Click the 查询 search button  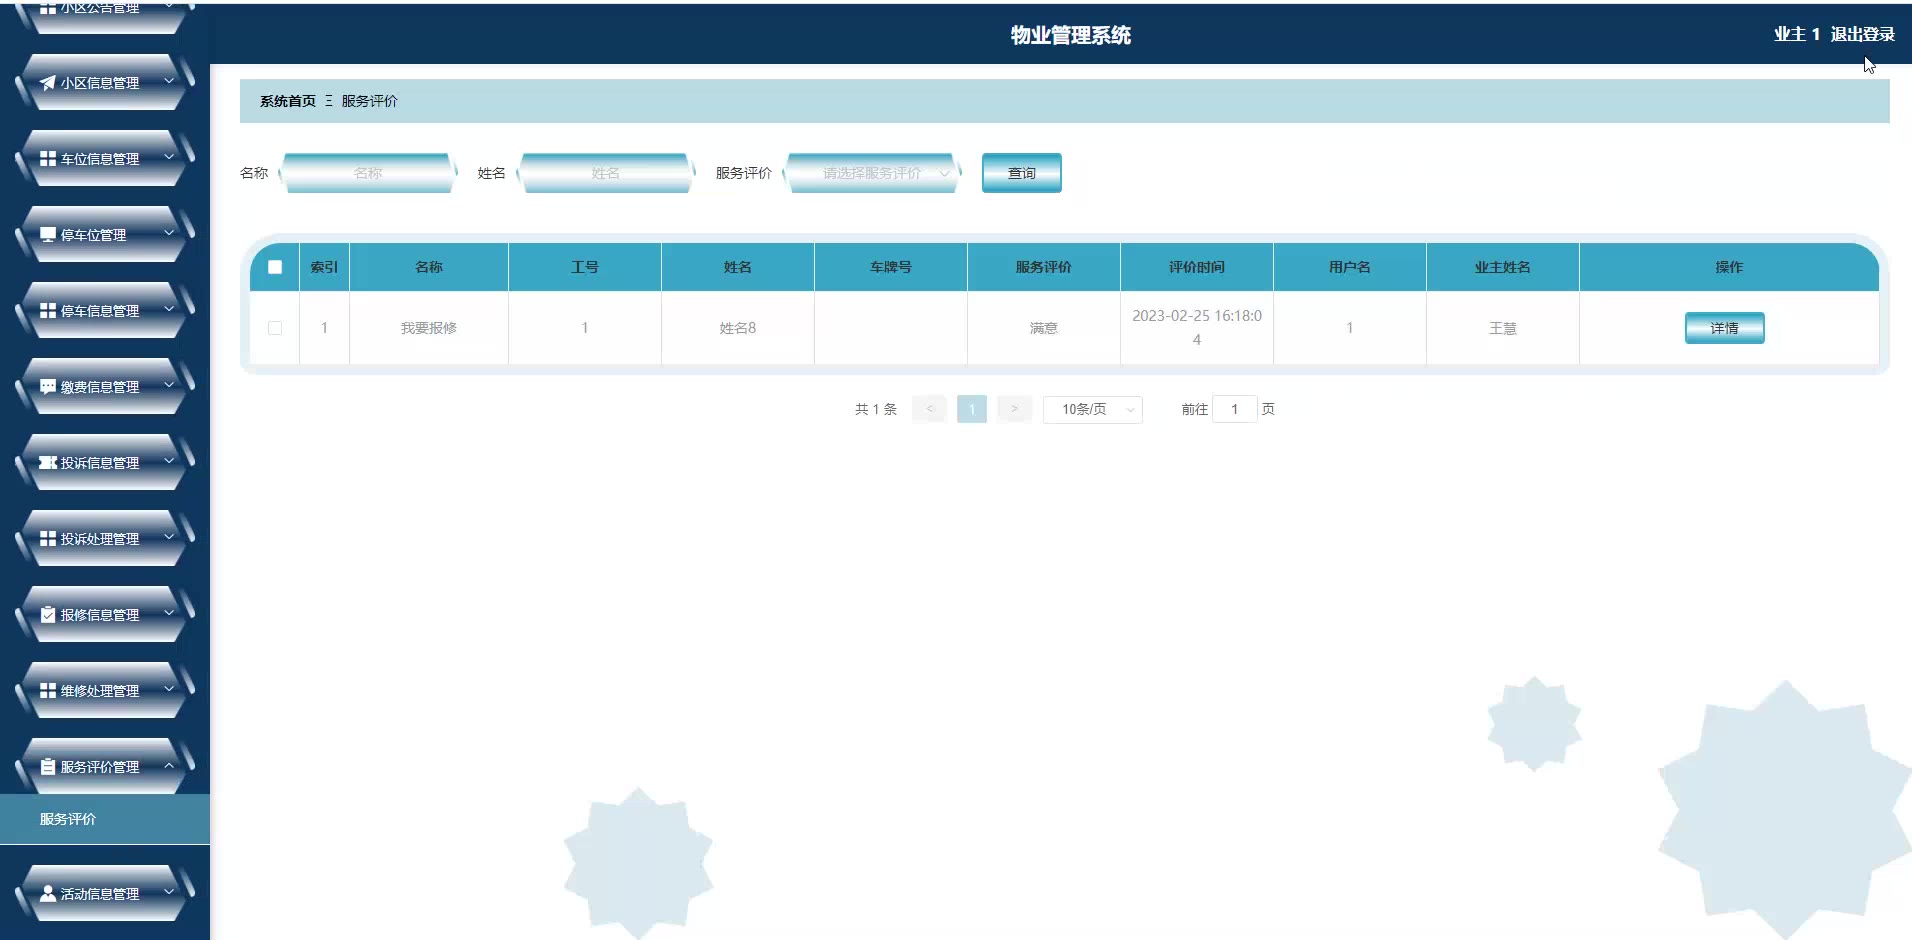pyautogui.click(x=1021, y=173)
